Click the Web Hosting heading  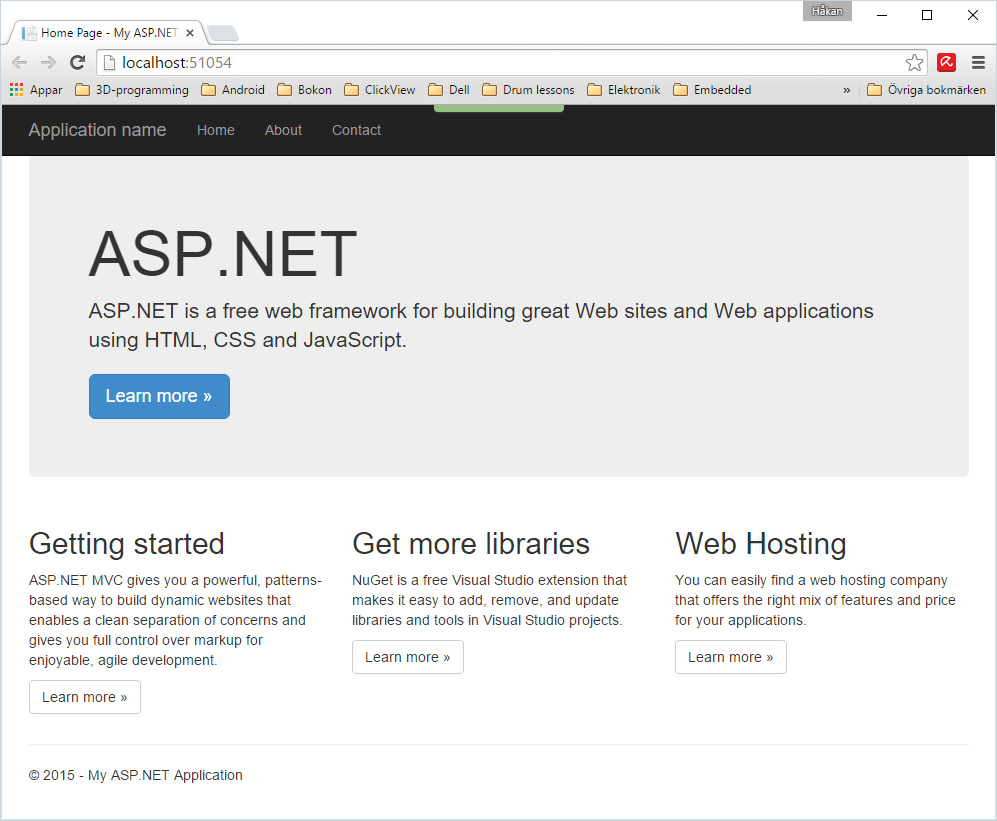tap(760, 544)
